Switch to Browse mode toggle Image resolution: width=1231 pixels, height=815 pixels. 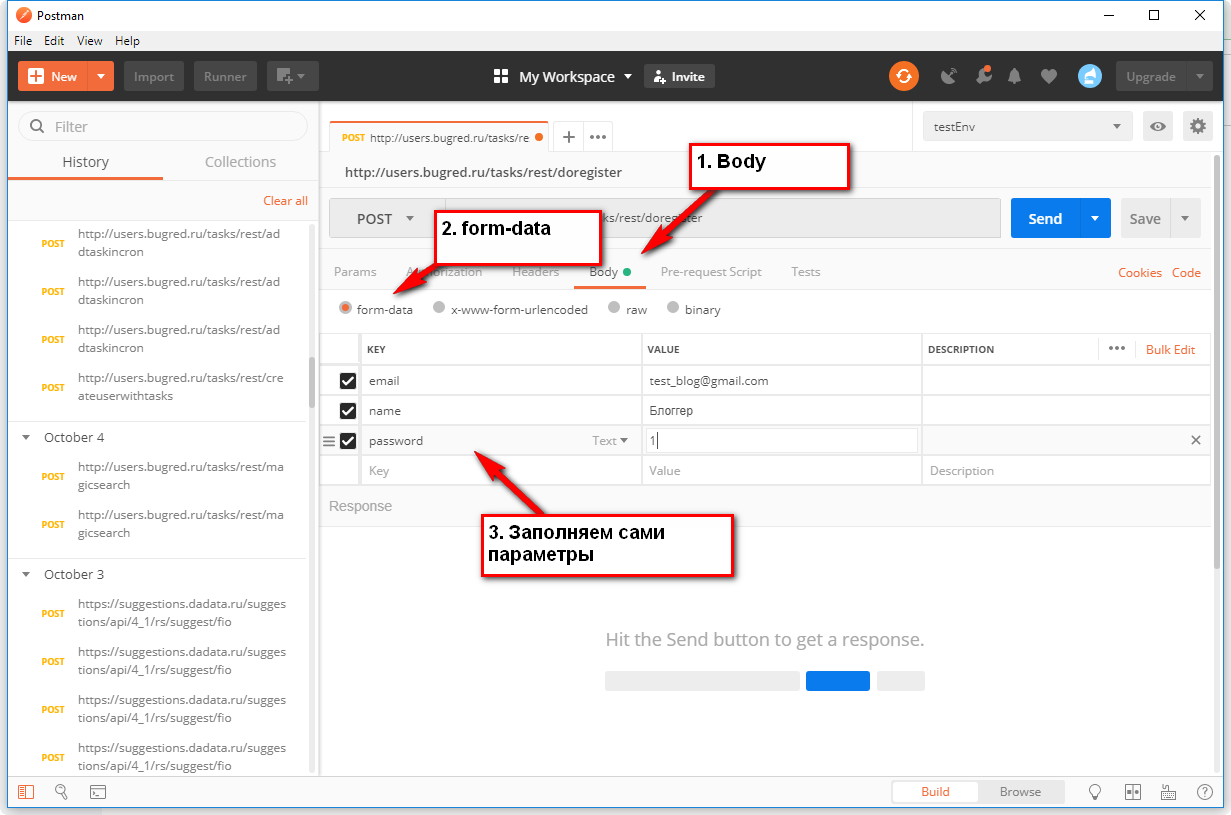pyautogui.click(x=1020, y=792)
